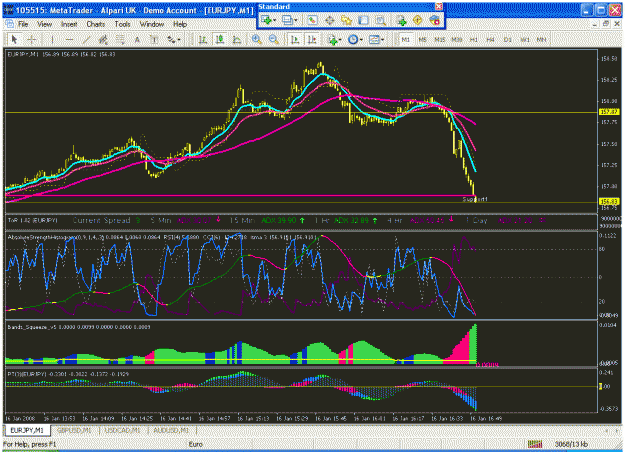Screen dimensions: 625x452
Task: Select the M1 timeframe button
Action: (406, 39)
